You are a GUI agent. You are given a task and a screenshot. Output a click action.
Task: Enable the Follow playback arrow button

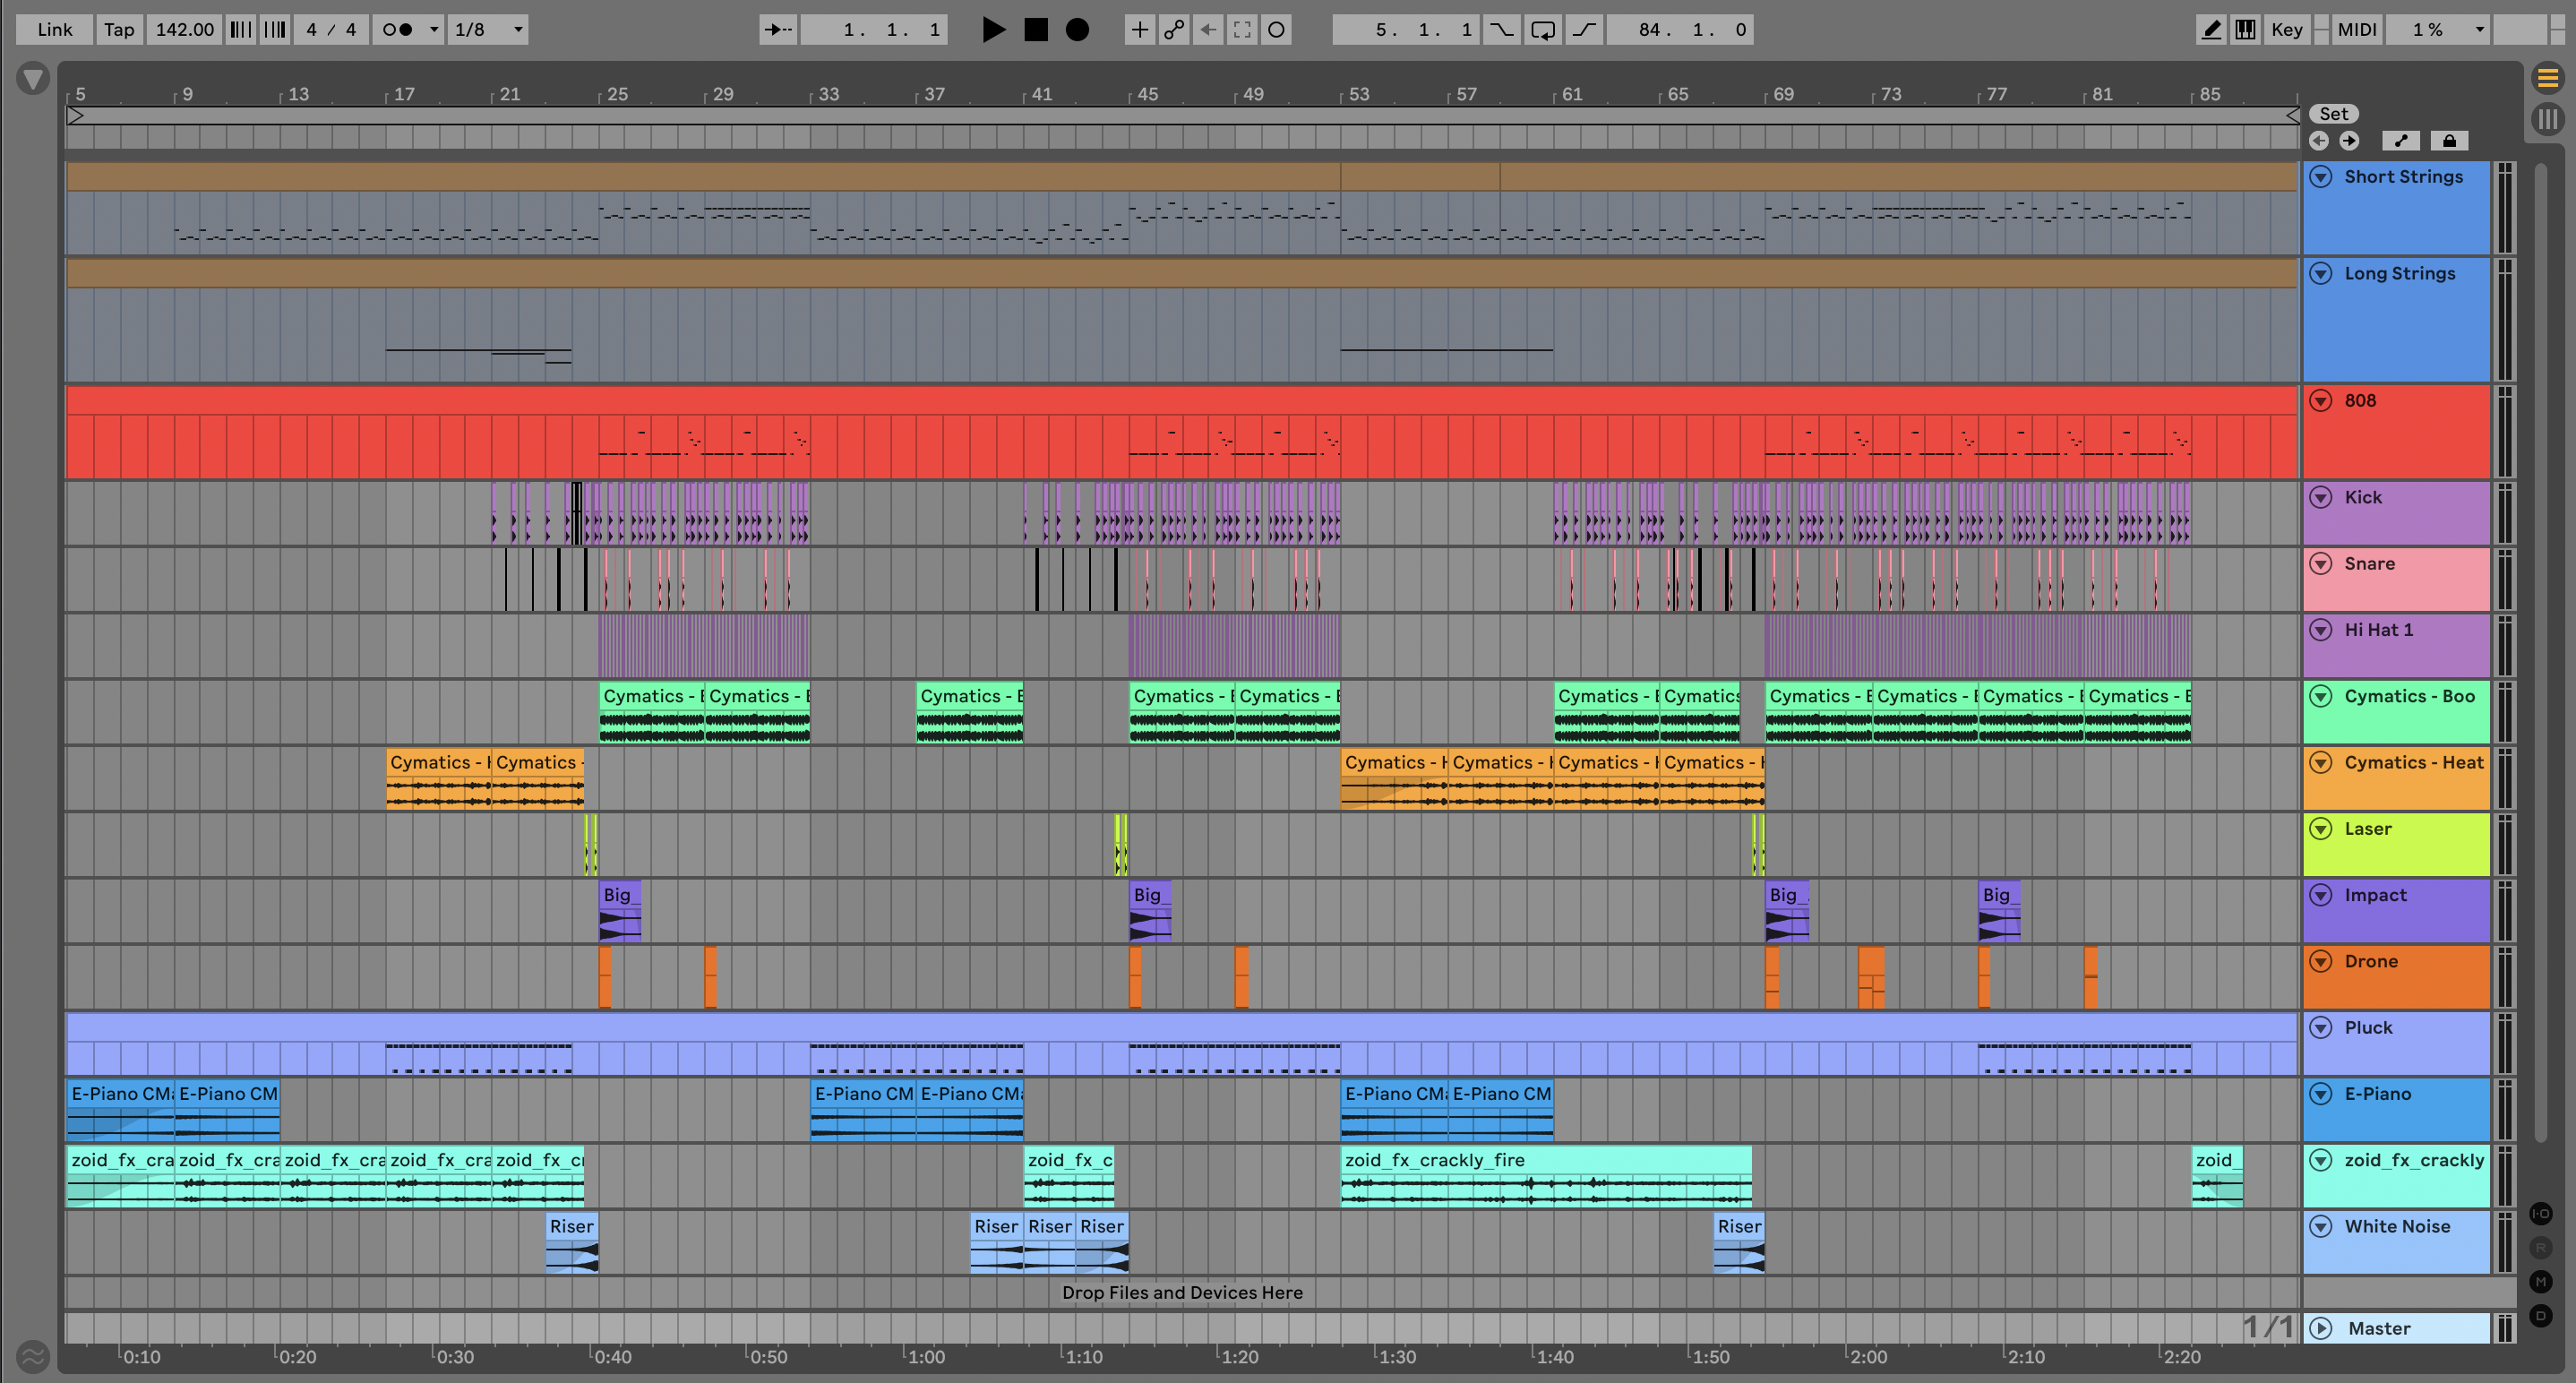[778, 30]
